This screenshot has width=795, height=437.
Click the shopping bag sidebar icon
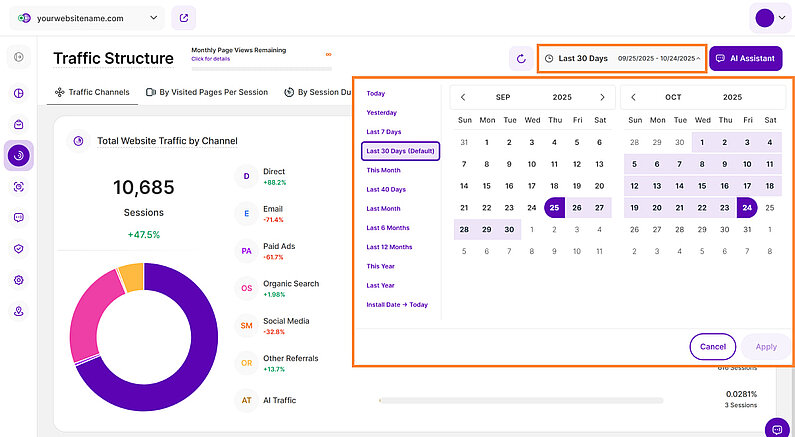[x=18, y=125]
